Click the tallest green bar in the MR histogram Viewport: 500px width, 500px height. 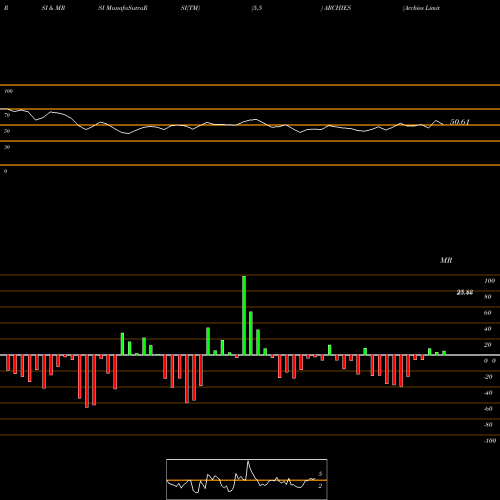pyautogui.click(x=244, y=315)
